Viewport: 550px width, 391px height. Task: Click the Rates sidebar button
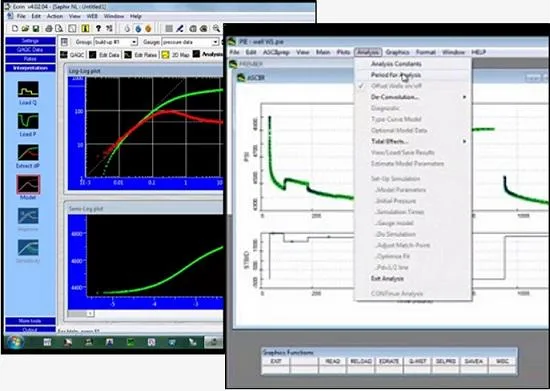[x=30, y=59]
